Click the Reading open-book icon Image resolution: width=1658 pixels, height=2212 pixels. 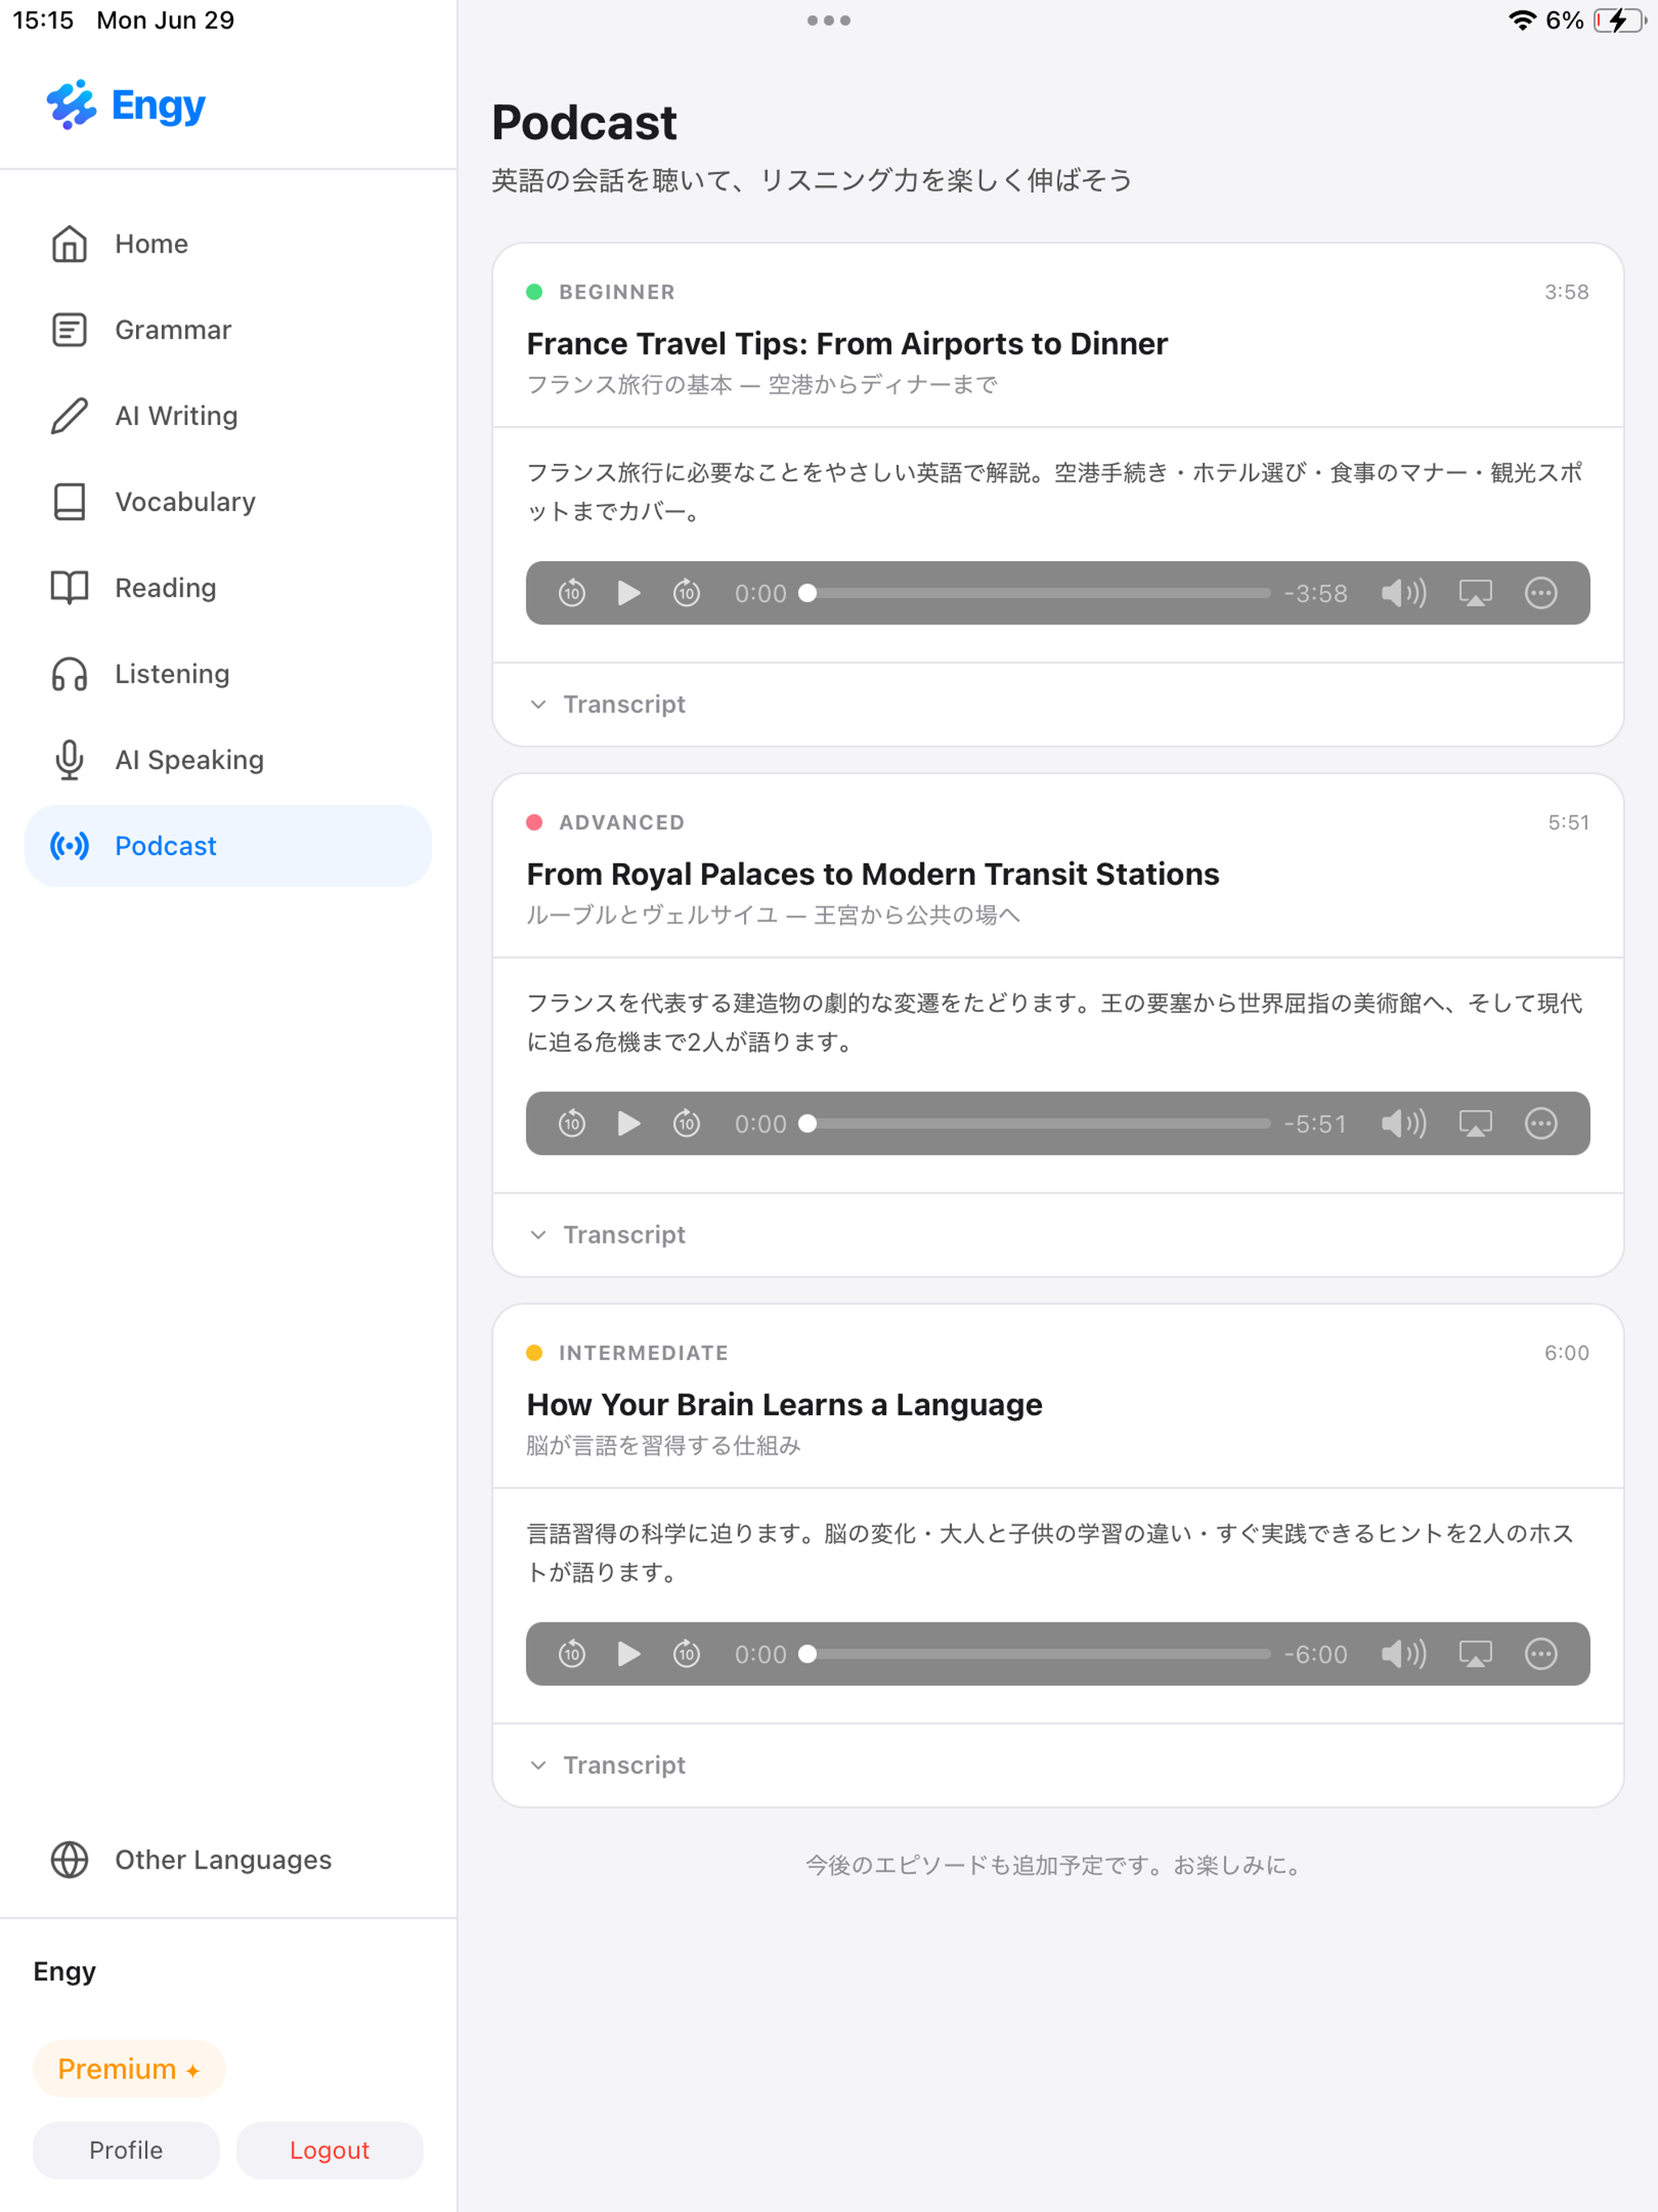[69, 588]
